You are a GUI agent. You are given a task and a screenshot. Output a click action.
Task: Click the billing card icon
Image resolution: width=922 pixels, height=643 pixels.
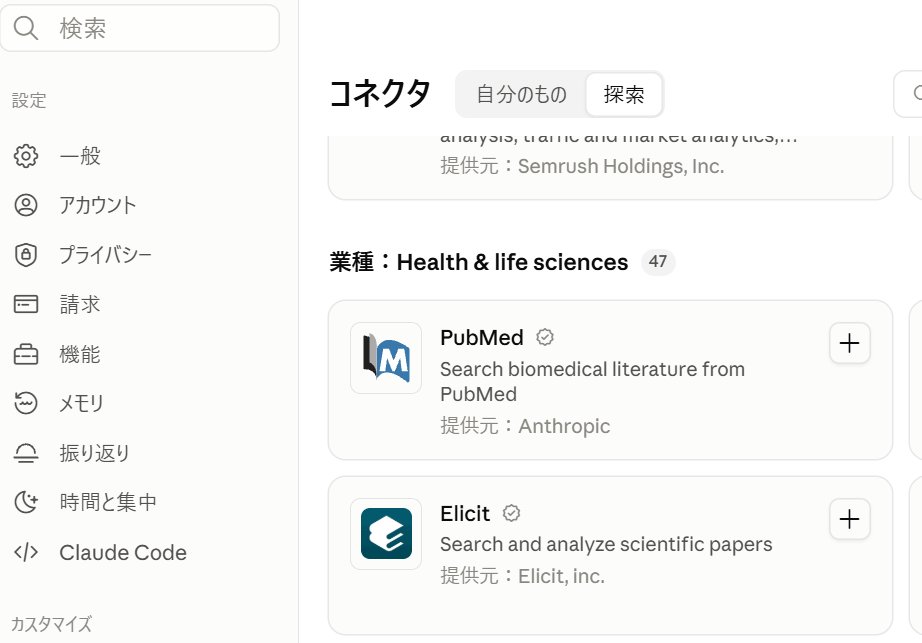[x=26, y=304]
